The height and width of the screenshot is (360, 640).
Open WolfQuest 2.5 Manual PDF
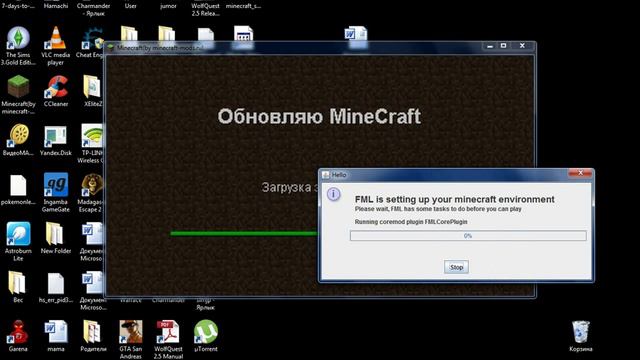[x=168, y=332]
